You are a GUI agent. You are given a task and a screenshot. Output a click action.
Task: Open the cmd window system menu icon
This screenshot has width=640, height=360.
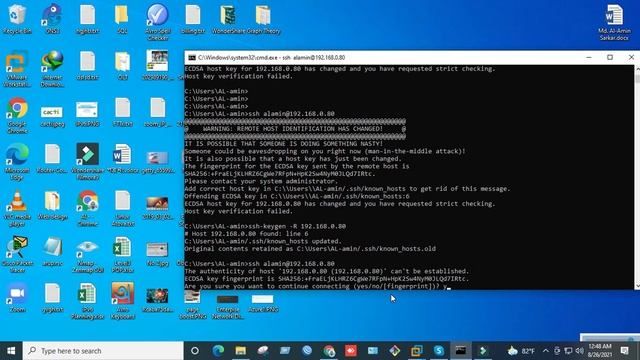[x=192, y=58]
